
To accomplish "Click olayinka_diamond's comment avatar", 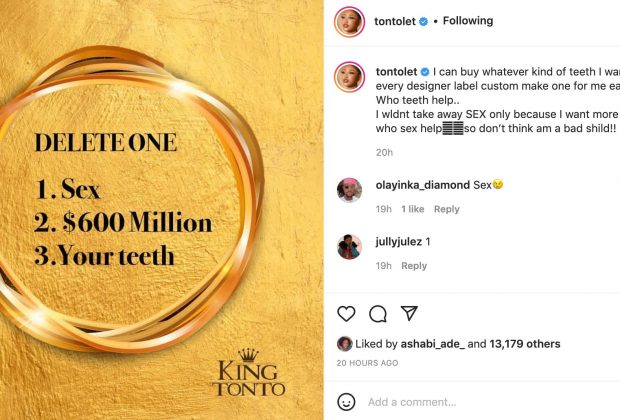I will [x=349, y=190].
